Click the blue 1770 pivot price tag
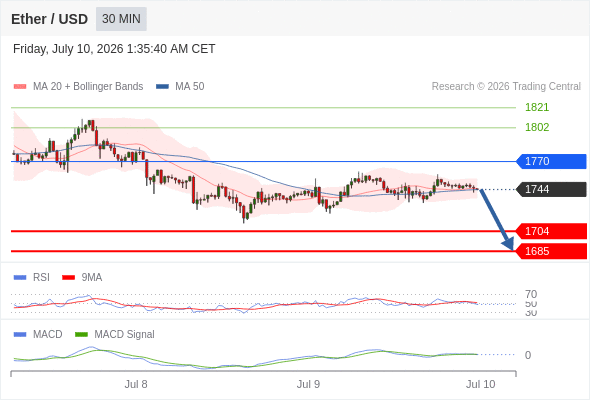The width and height of the screenshot is (590, 400). pos(551,161)
